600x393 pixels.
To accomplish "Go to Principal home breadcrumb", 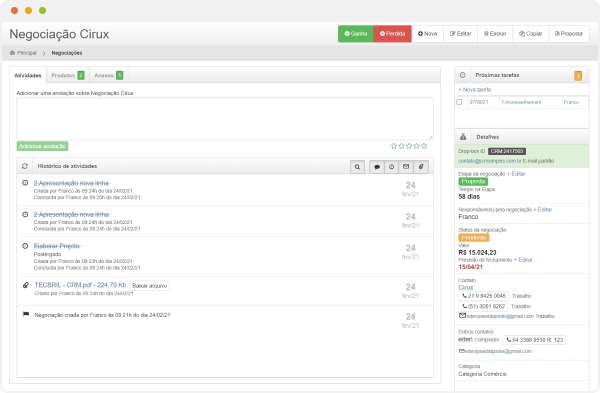I will tap(26, 53).
